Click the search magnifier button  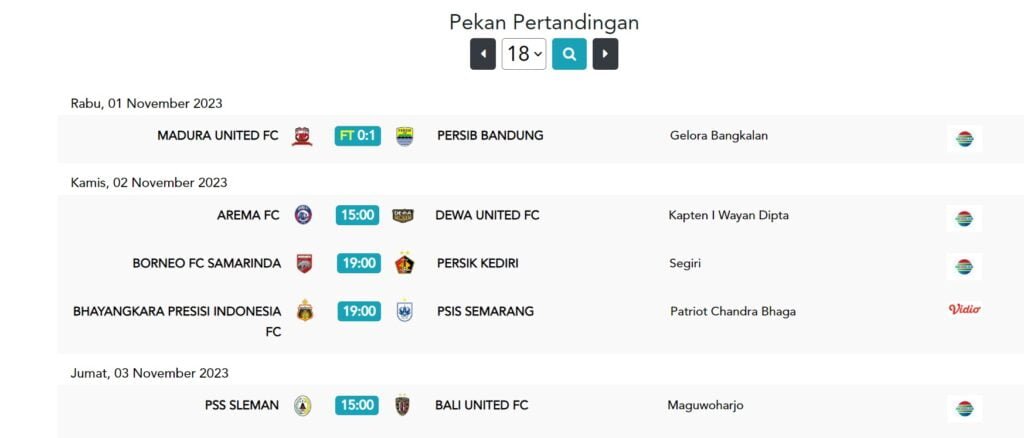click(569, 54)
